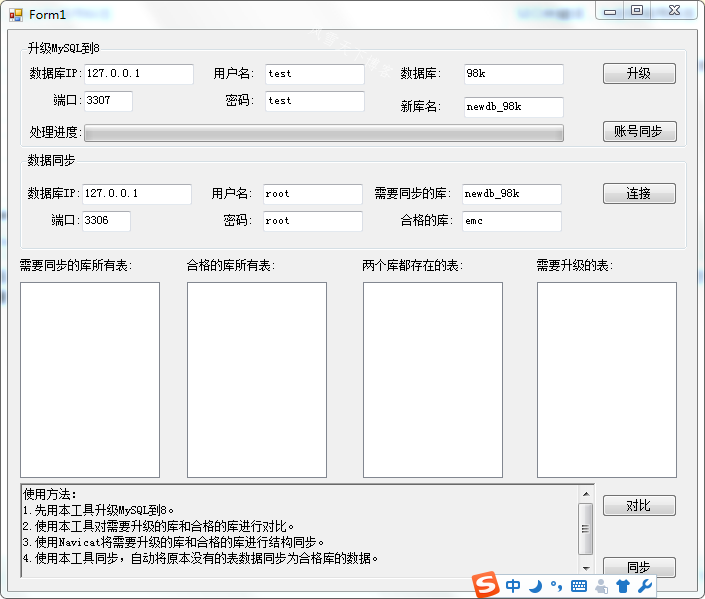Viewport: 705px width, 599px height.
Task: Focus the upgrade 数据库IP field 127.0.0.1
Action: 139,74
